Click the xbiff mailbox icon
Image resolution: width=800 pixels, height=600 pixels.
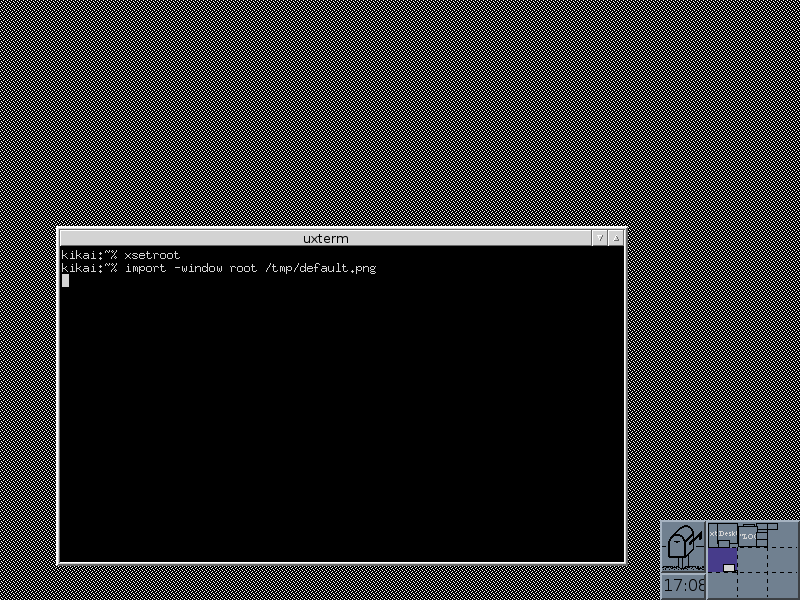[x=684, y=546]
